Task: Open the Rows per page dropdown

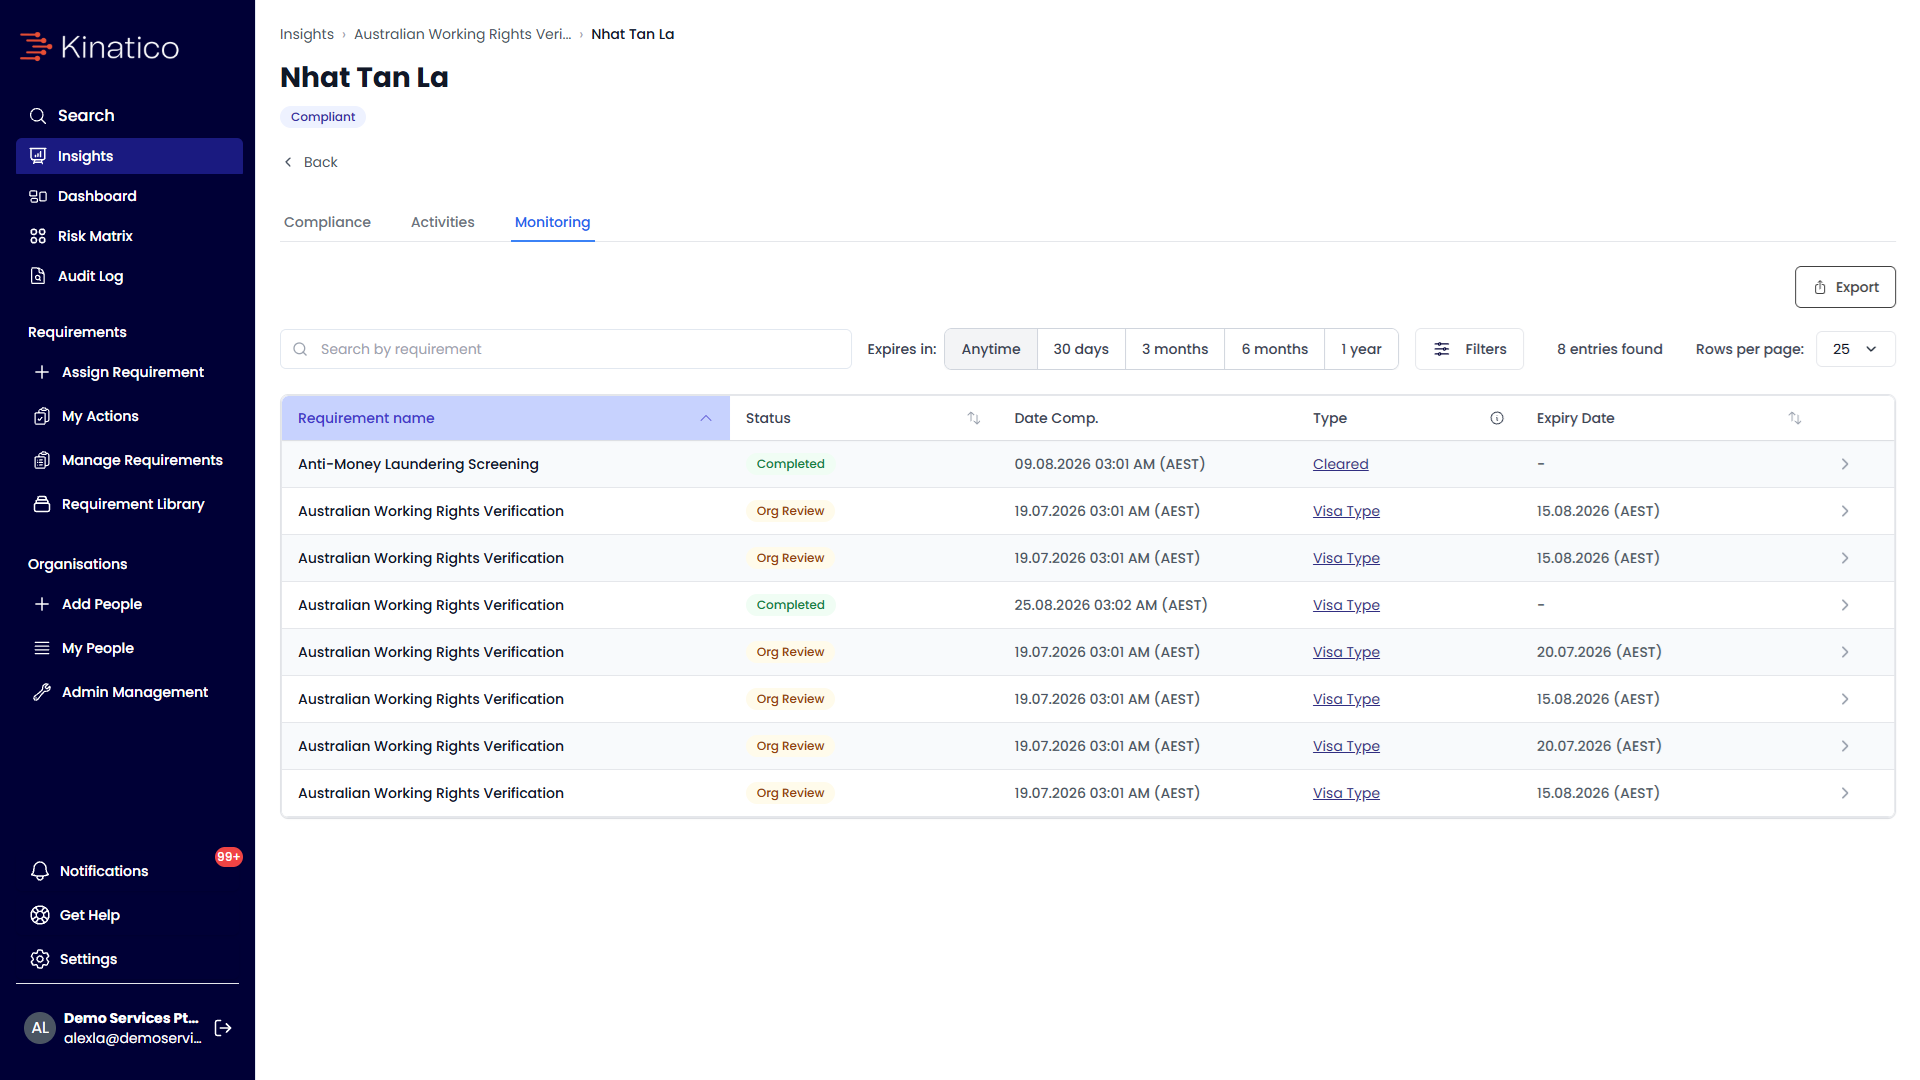Action: coord(1855,349)
